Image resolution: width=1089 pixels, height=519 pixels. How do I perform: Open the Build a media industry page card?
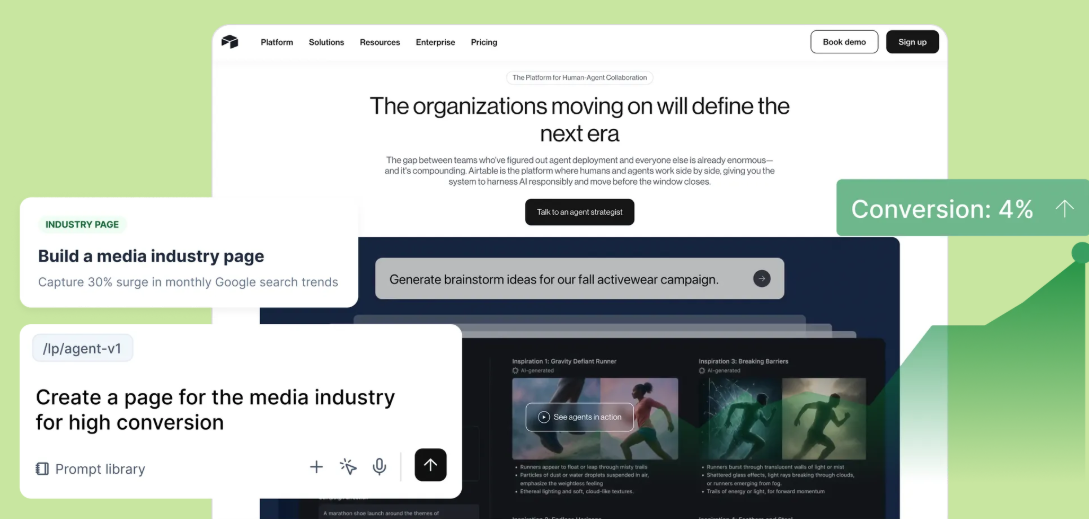[189, 252]
